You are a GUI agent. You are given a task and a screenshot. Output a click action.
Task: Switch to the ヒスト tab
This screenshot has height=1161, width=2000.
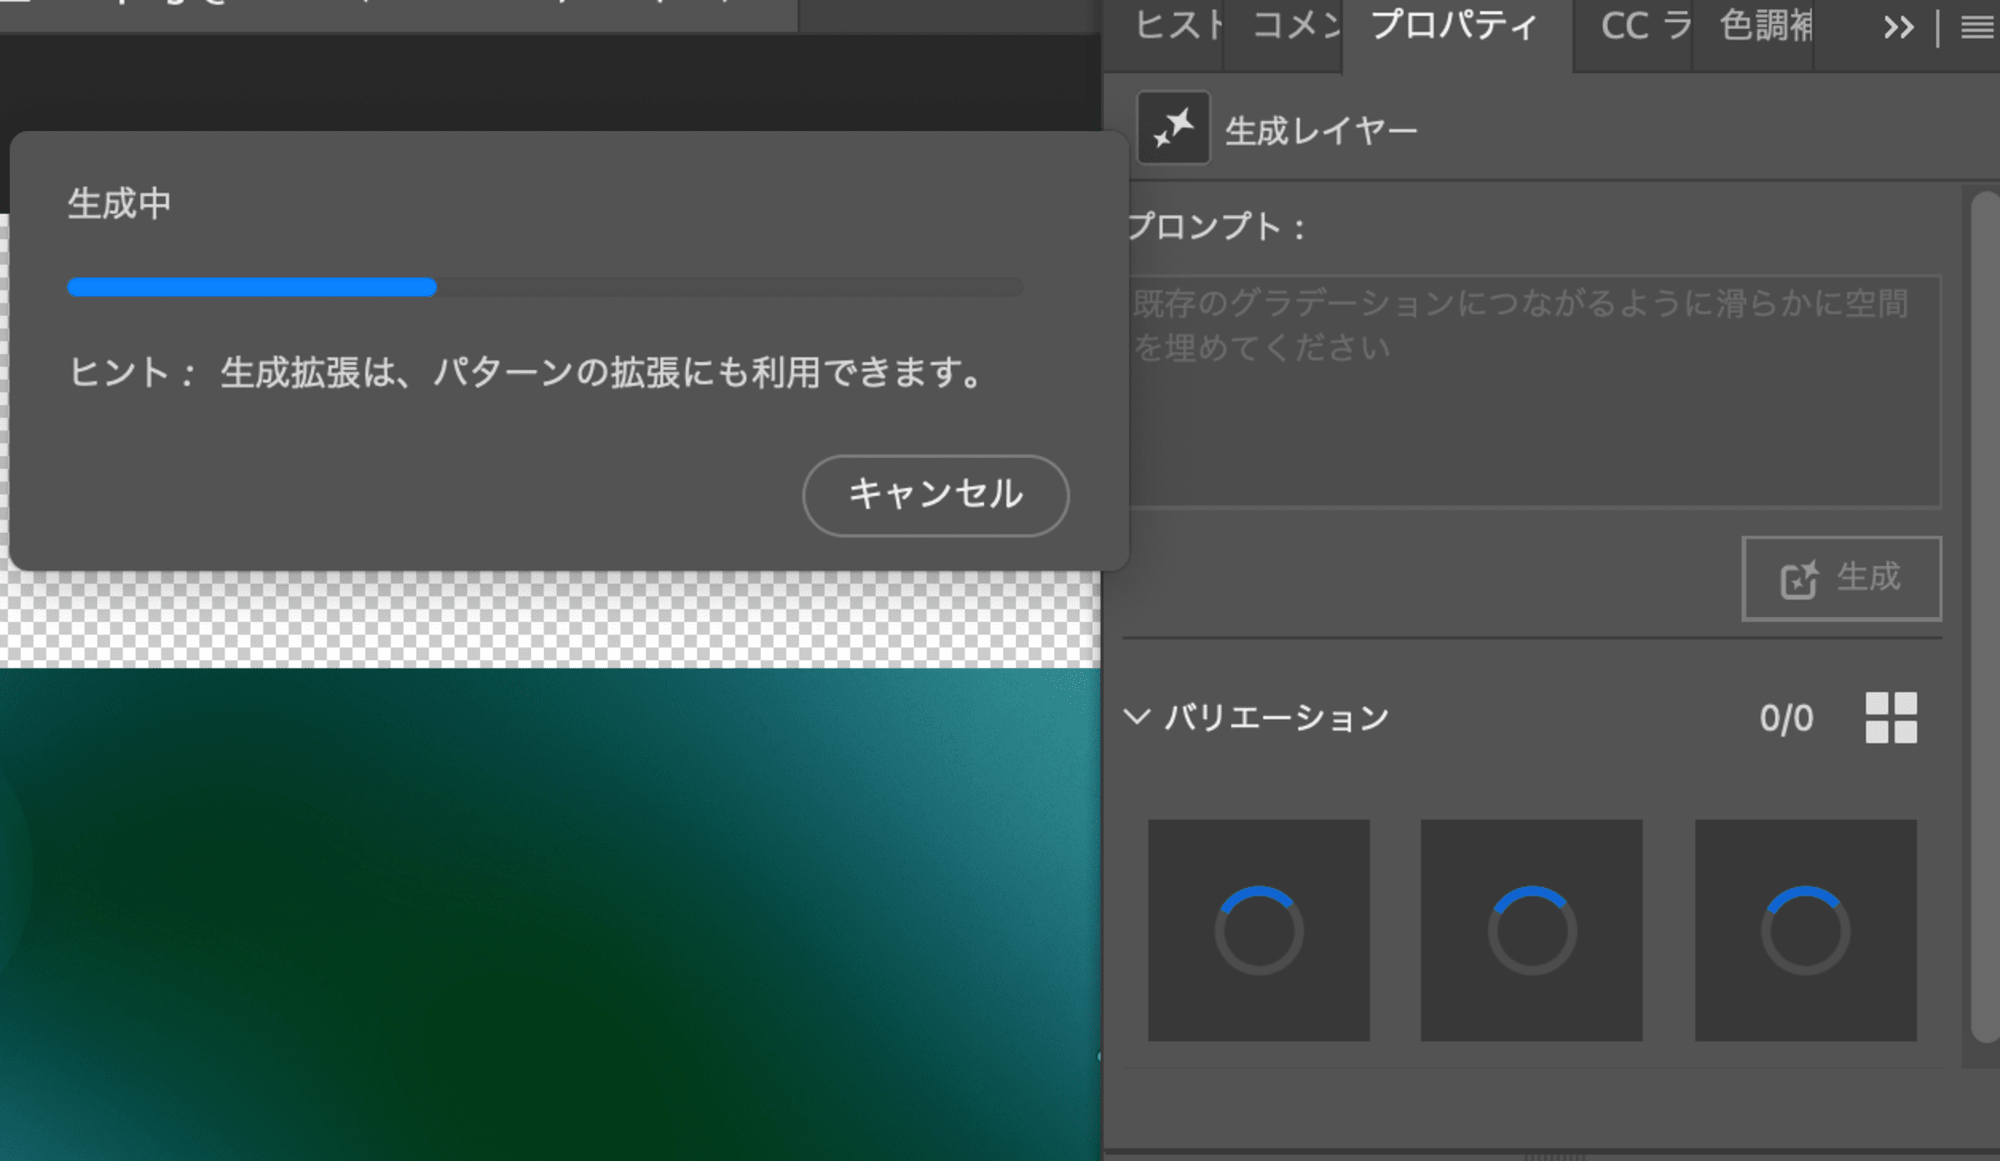[1177, 26]
